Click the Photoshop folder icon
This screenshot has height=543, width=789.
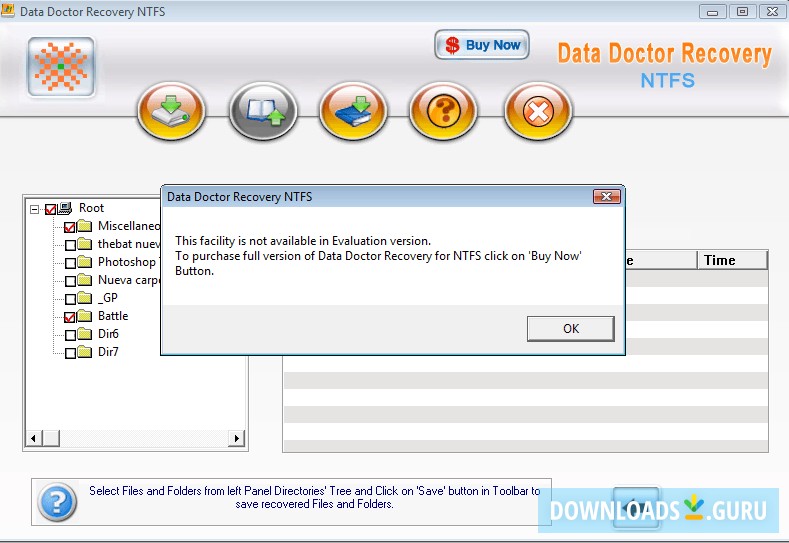point(85,262)
